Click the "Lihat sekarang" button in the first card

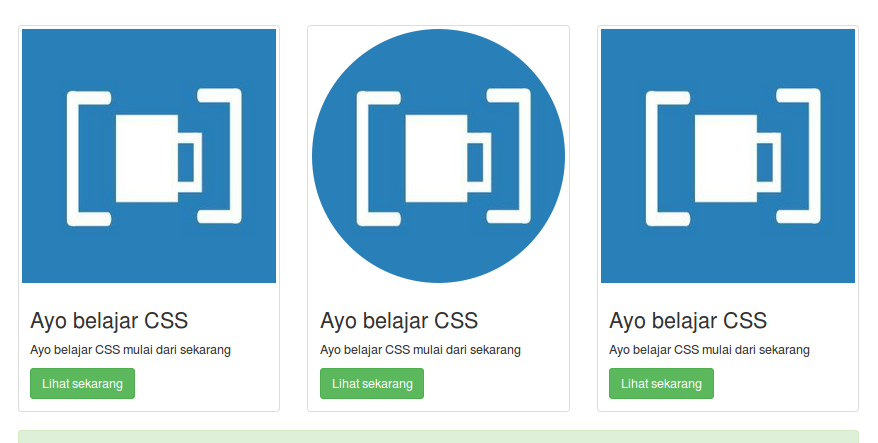82,384
